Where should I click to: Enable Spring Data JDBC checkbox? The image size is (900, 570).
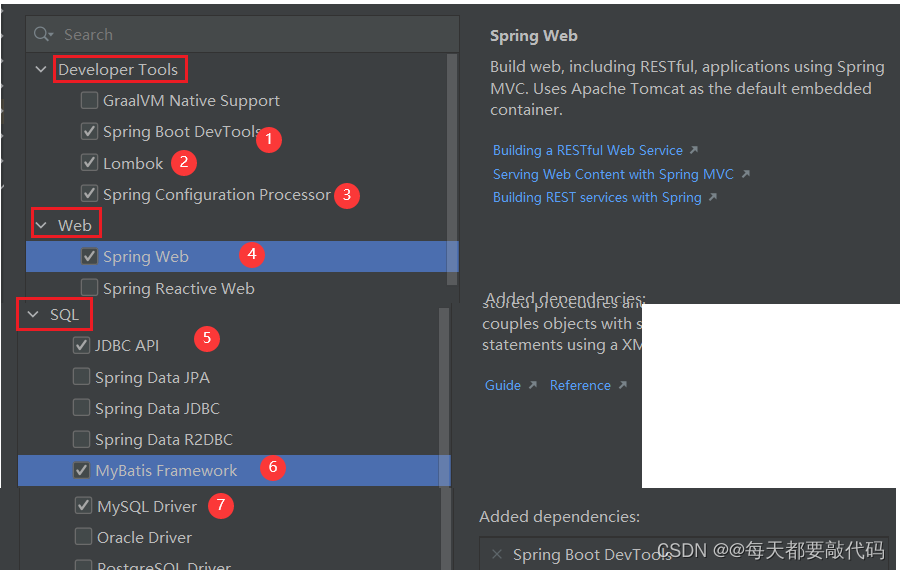82,408
